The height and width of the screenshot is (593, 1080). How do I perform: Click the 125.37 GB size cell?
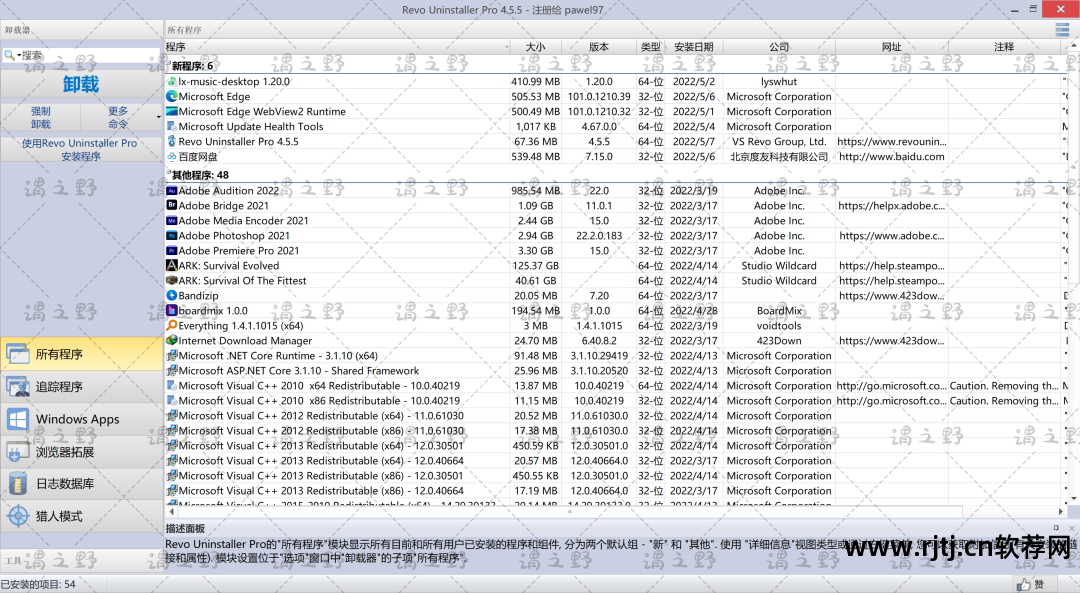click(x=536, y=265)
